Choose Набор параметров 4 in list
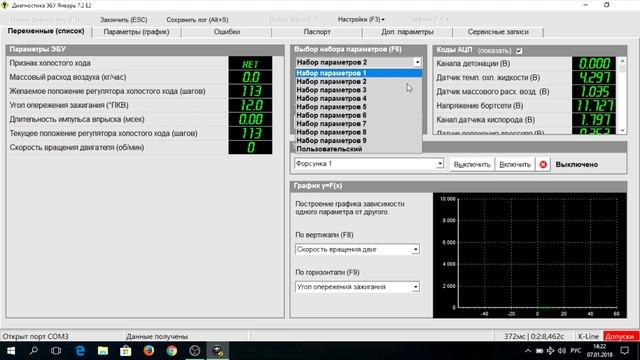 click(x=359, y=98)
